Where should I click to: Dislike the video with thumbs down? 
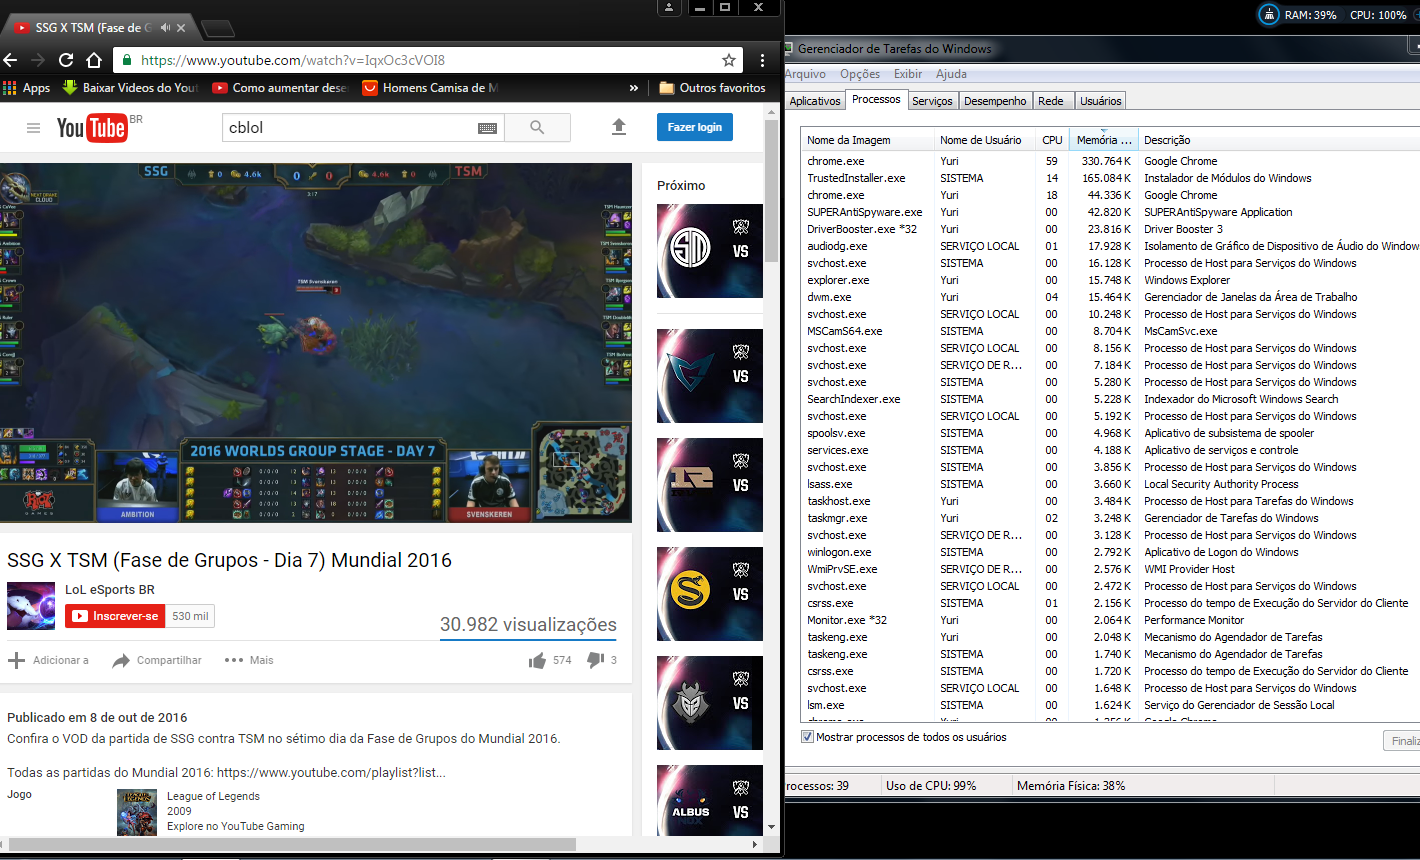pos(595,660)
